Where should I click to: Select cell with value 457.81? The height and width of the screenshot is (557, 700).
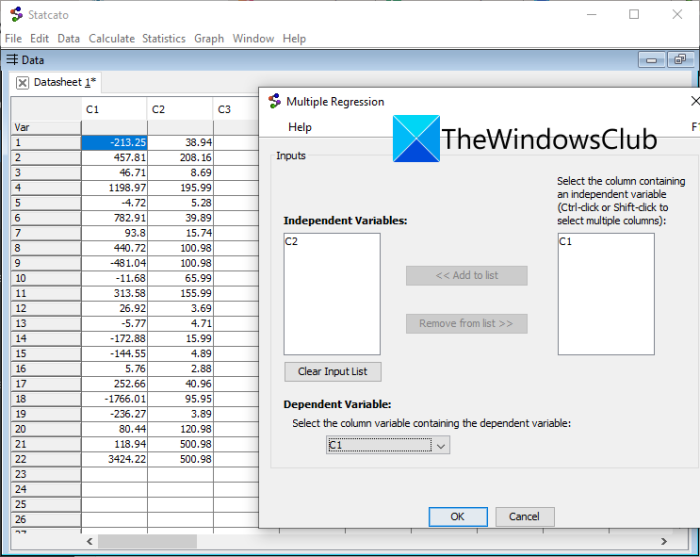pos(114,158)
